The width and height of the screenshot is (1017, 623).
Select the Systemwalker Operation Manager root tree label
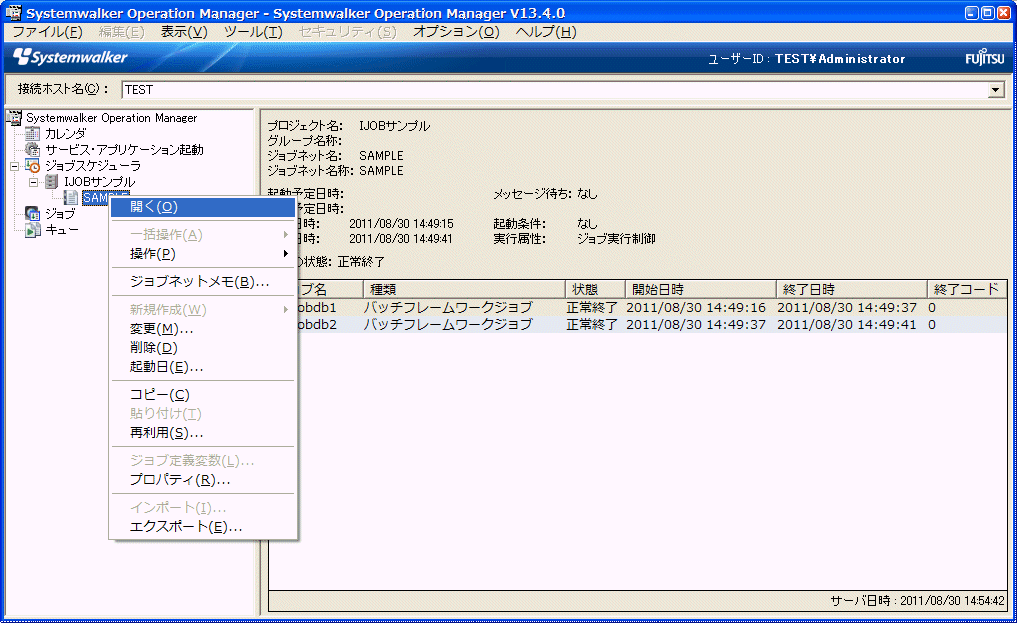112,118
